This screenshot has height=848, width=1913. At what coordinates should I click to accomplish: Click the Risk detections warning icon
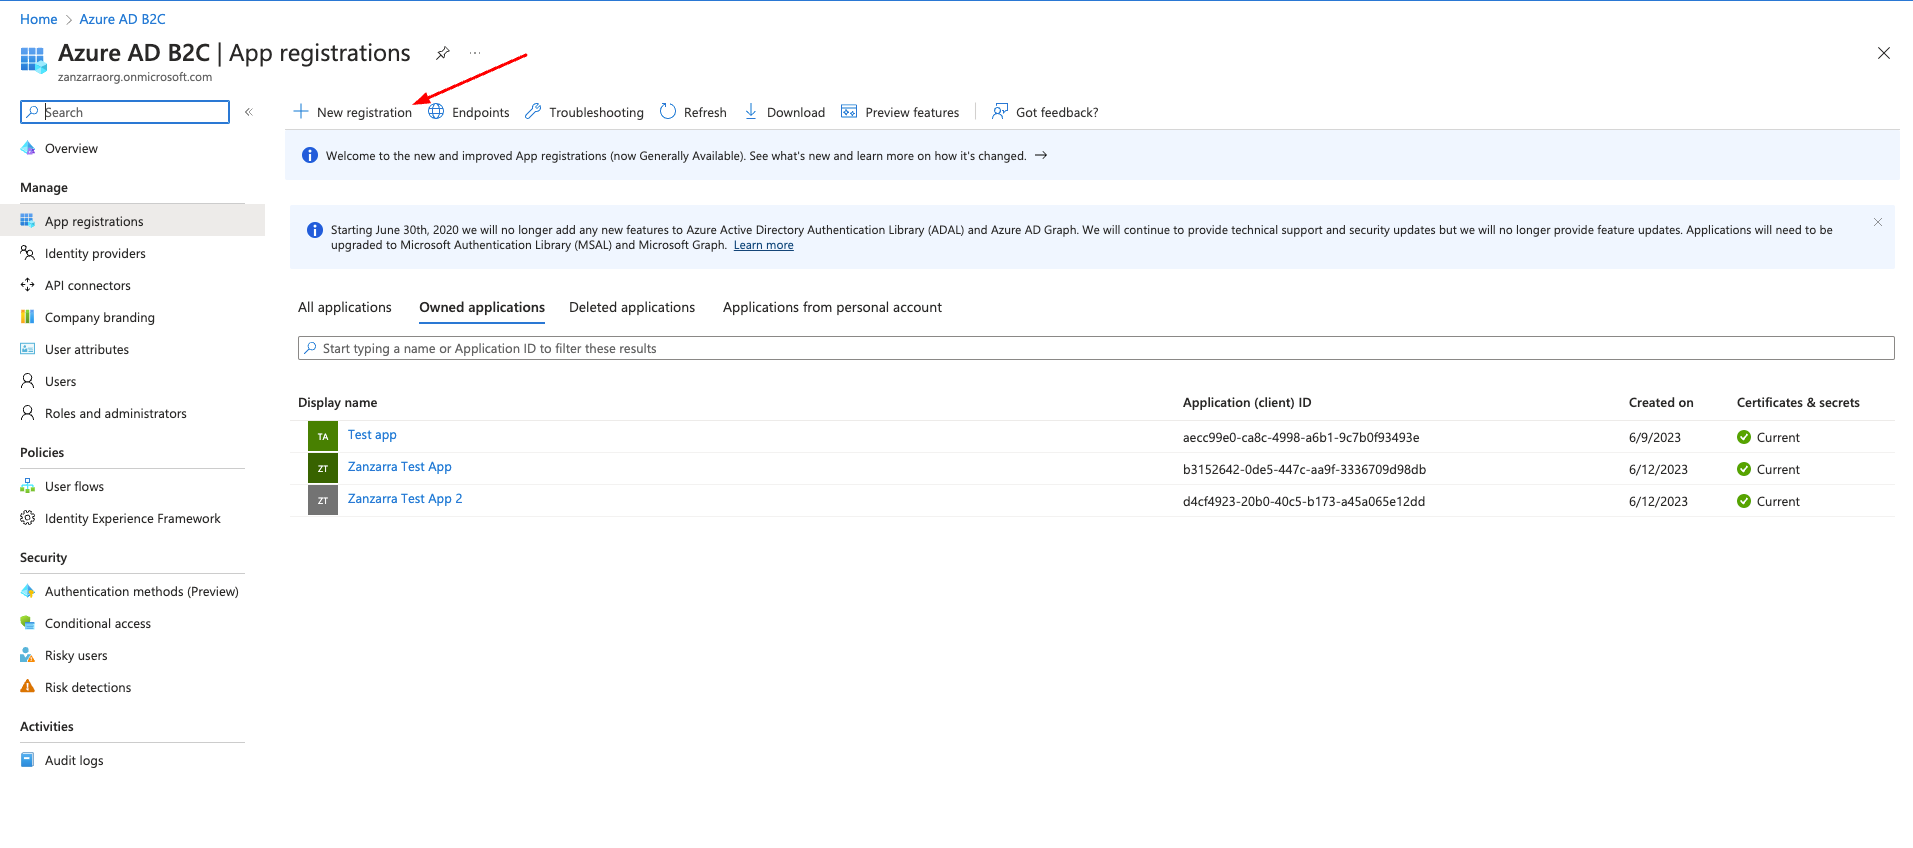click(28, 687)
